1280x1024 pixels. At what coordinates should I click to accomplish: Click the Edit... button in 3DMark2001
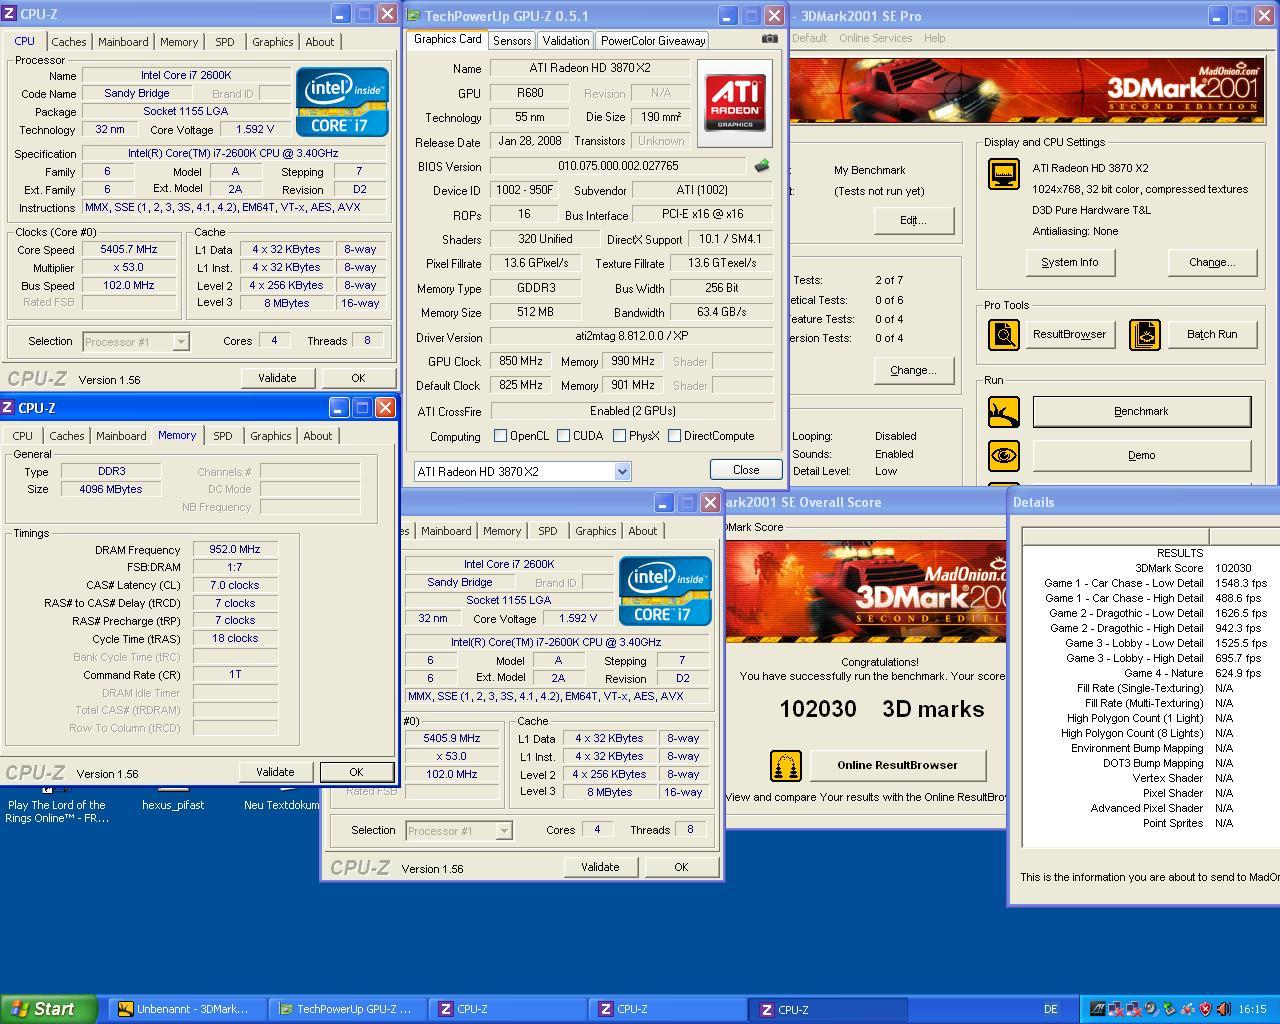[x=913, y=220]
